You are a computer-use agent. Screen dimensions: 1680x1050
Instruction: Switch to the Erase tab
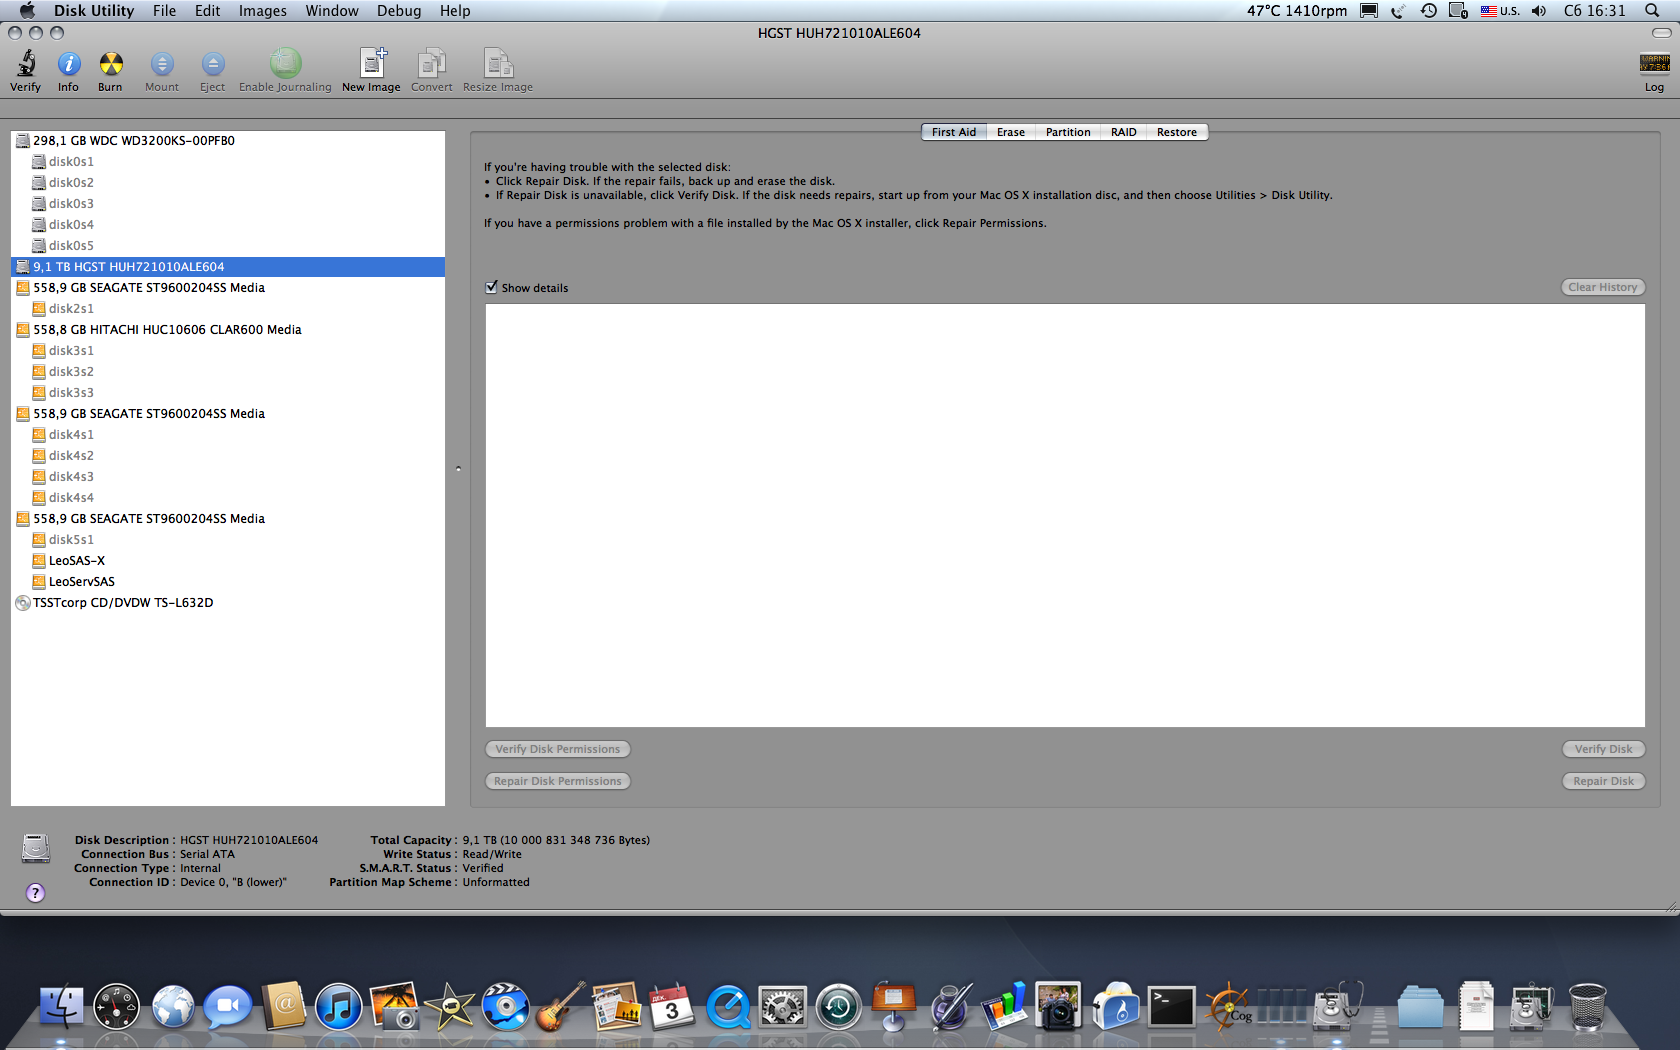[1011, 132]
